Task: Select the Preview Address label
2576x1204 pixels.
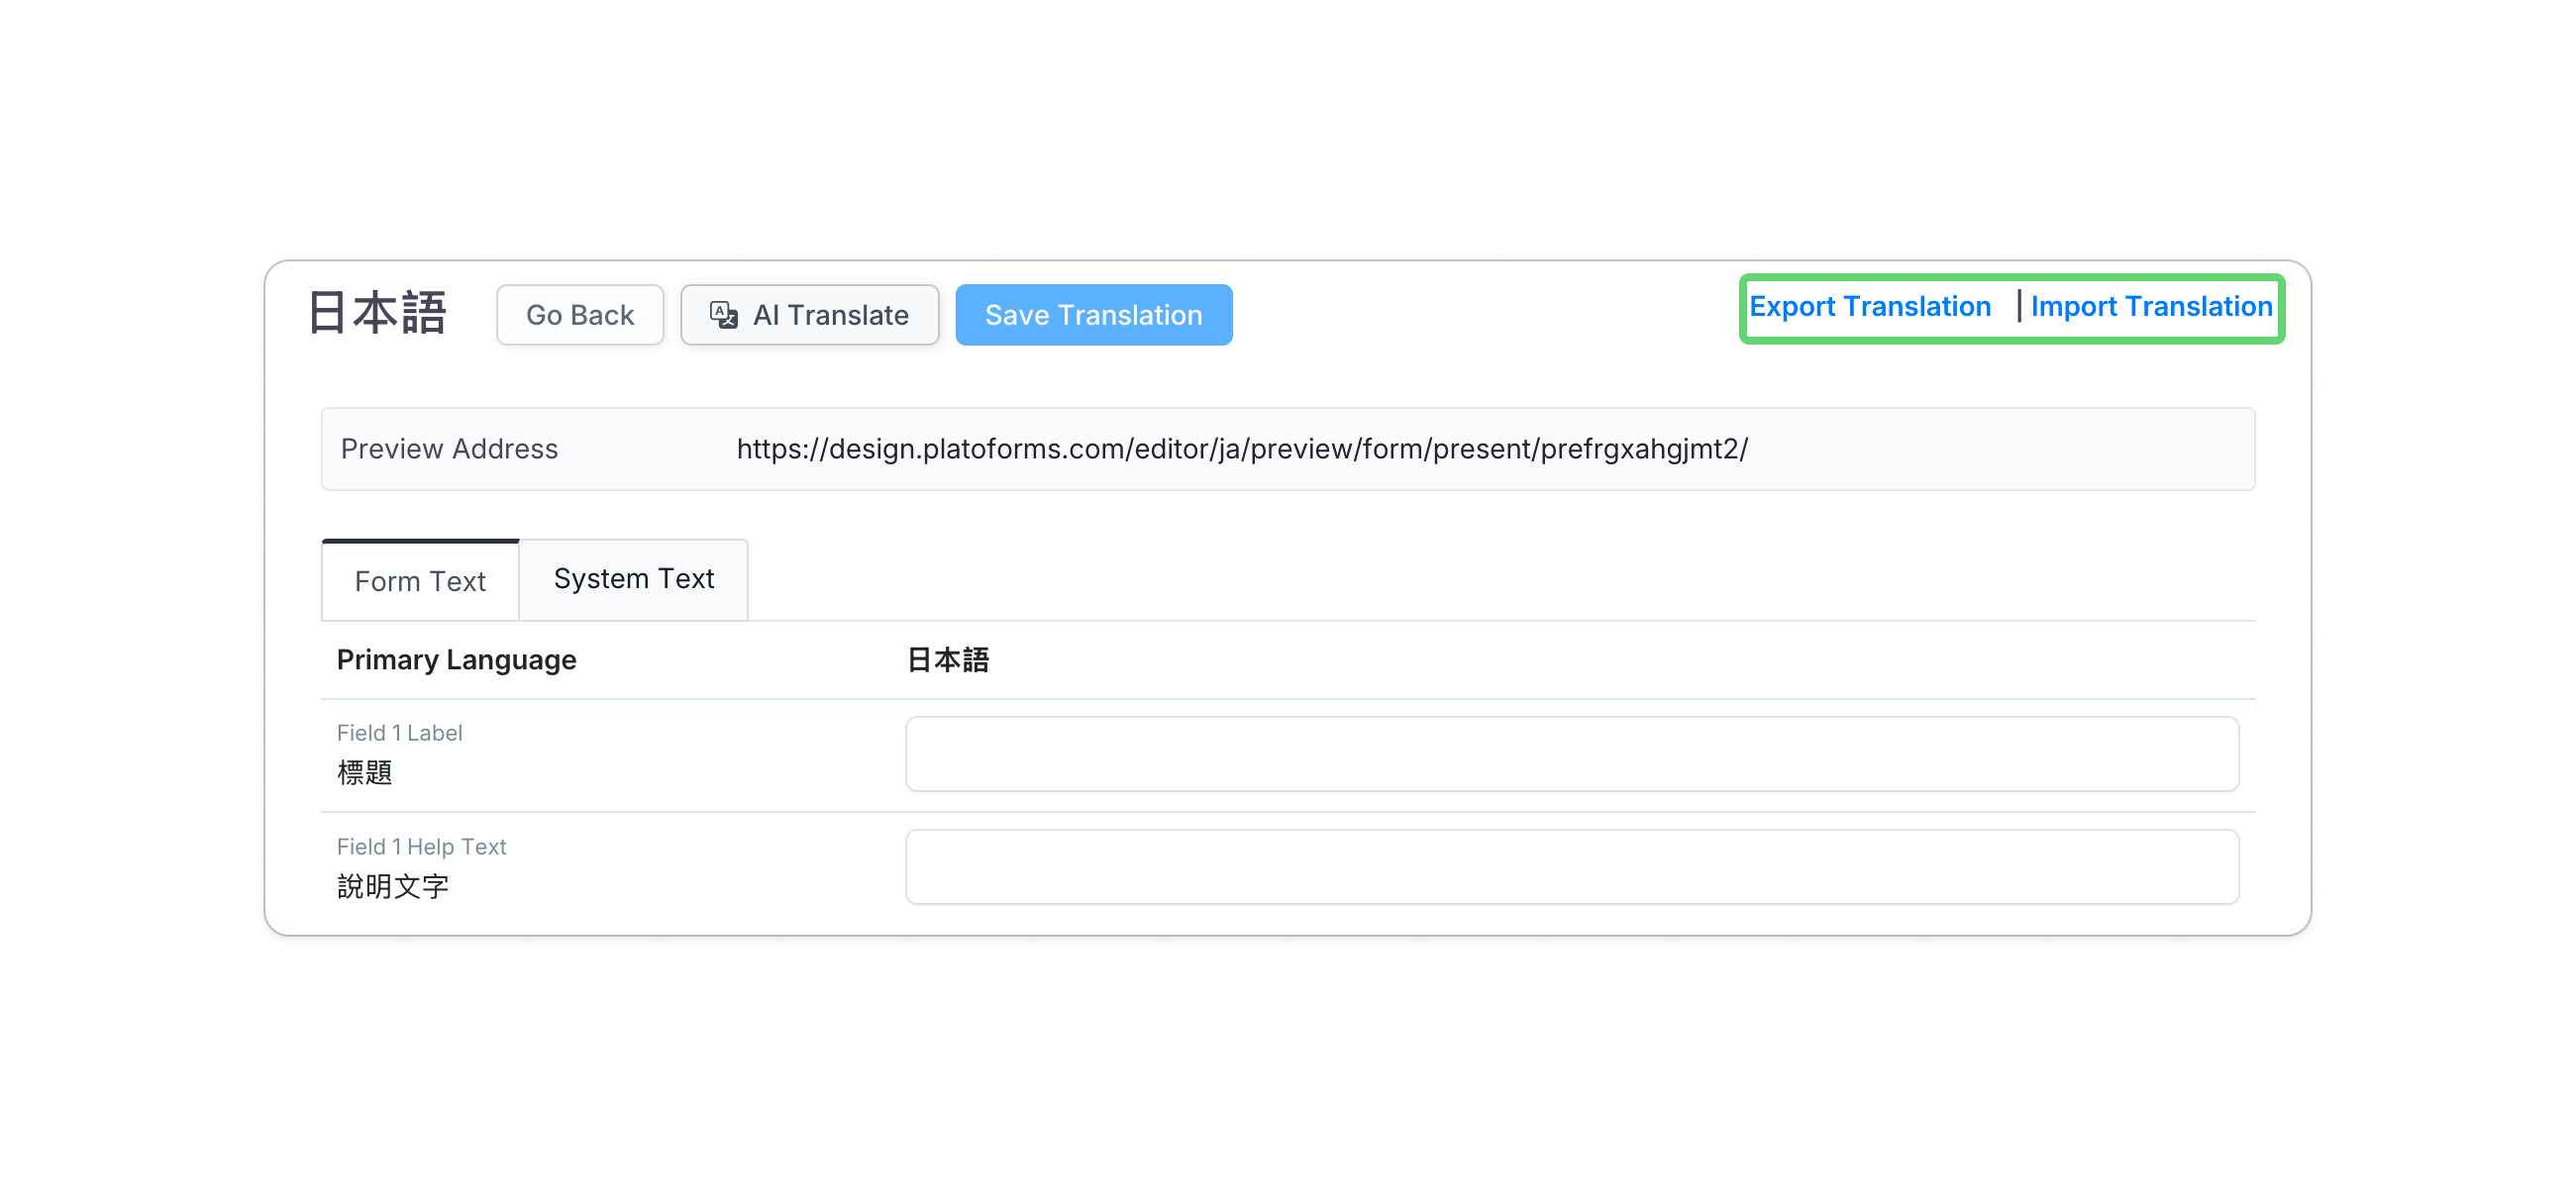Action: pos(449,449)
